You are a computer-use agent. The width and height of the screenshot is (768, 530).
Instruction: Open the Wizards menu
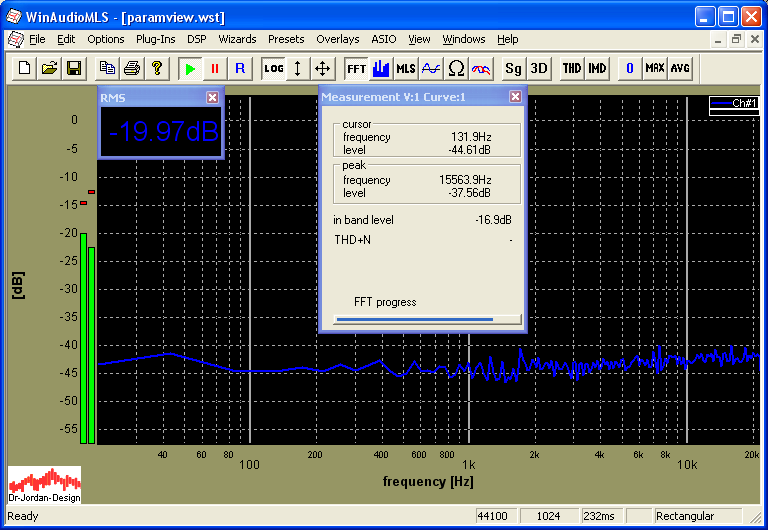237,39
